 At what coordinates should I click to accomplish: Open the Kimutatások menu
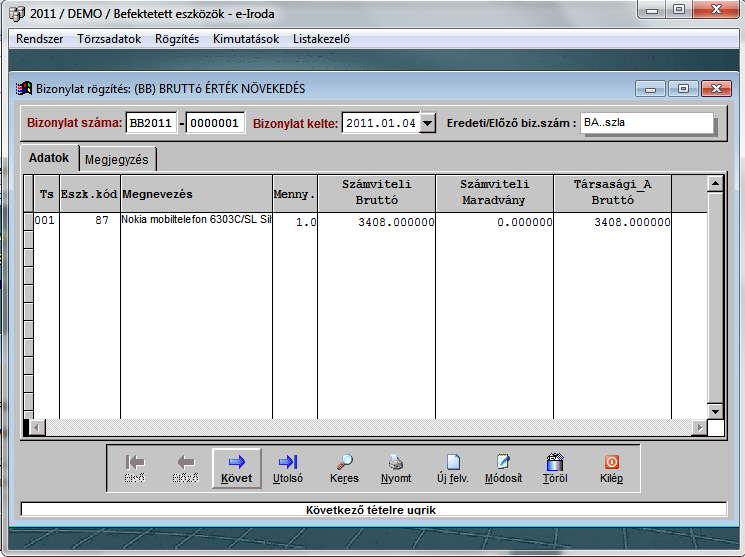point(245,39)
